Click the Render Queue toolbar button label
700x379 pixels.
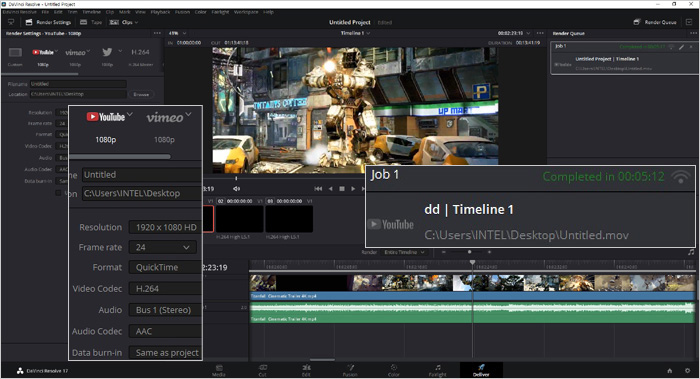tap(660, 22)
